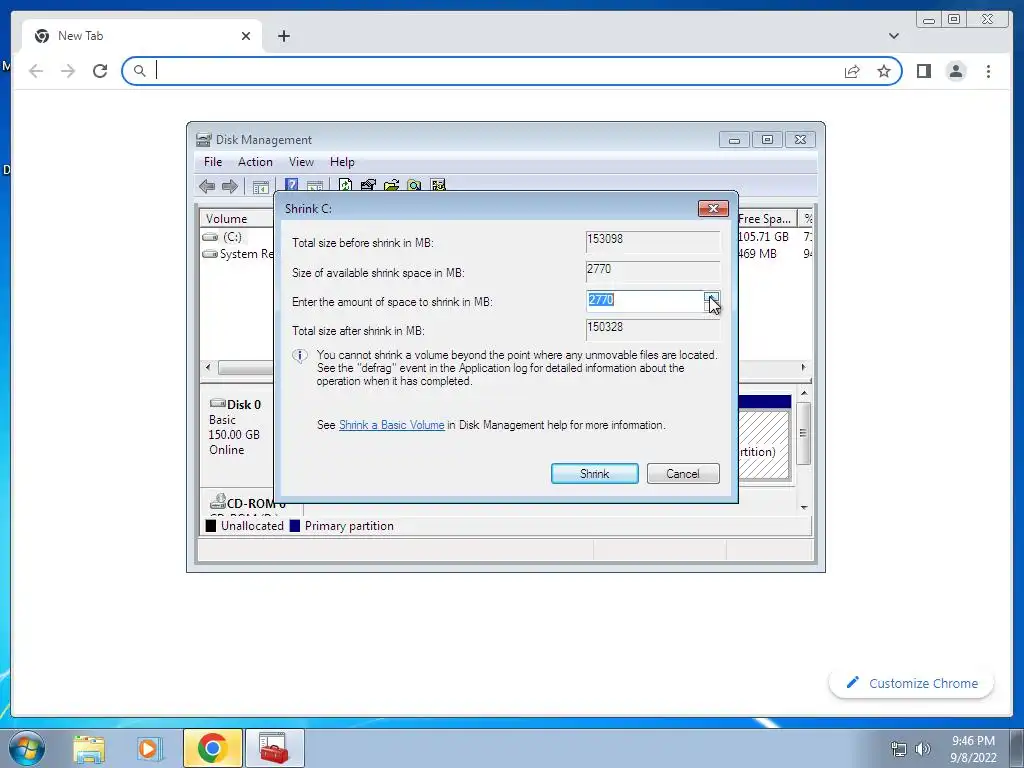Screen dimensions: 1024x768
Task: Click share this page icon in address bar
Action: pyautogui.click(x=852, y=71)
